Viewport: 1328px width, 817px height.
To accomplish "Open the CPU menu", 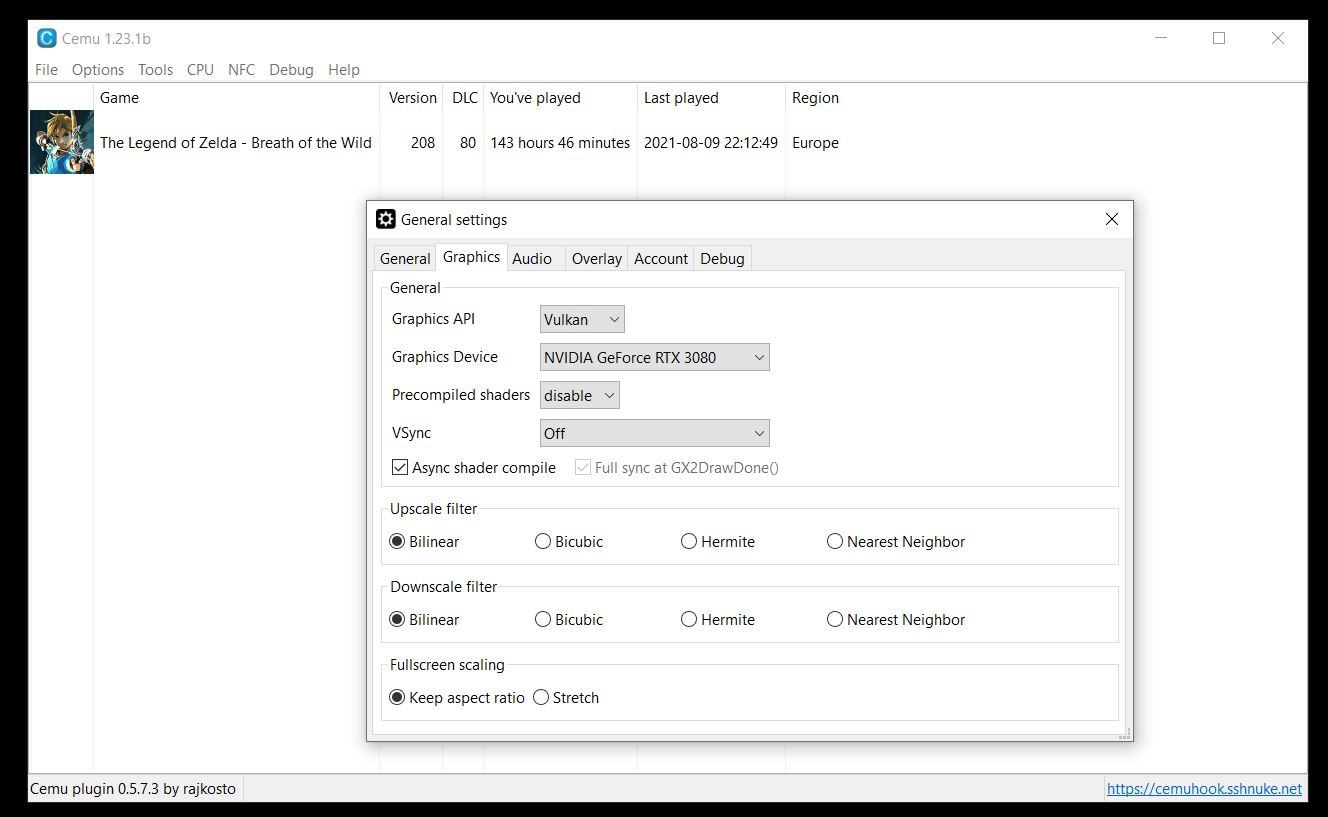I will (x=200, y=70).
